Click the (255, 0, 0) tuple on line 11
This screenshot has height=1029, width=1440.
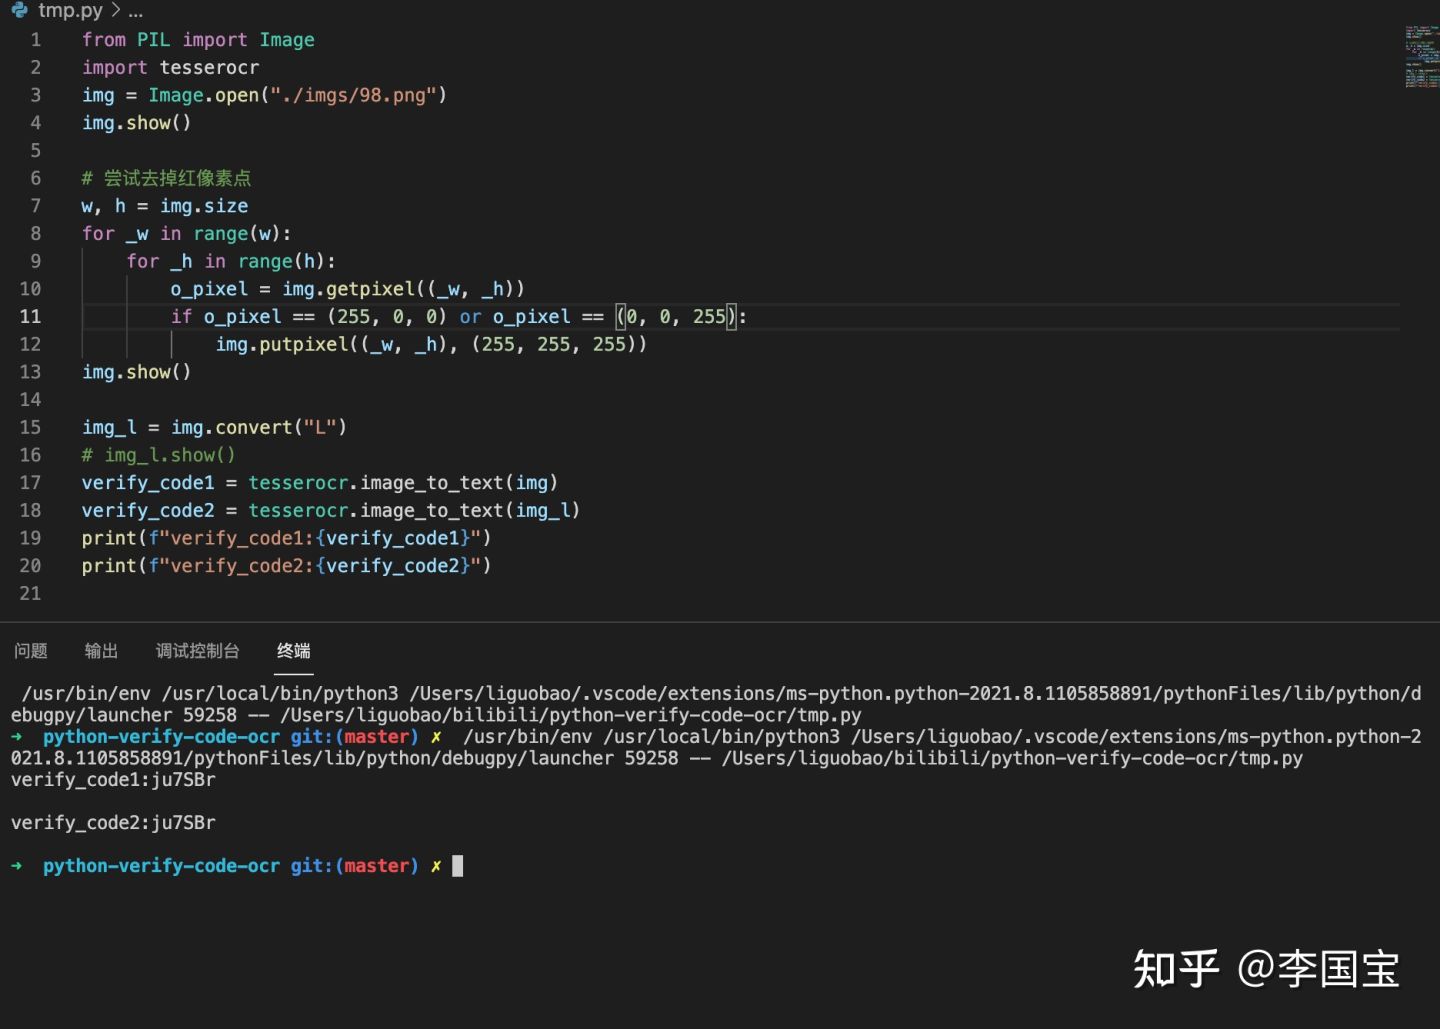click(387, 316)
